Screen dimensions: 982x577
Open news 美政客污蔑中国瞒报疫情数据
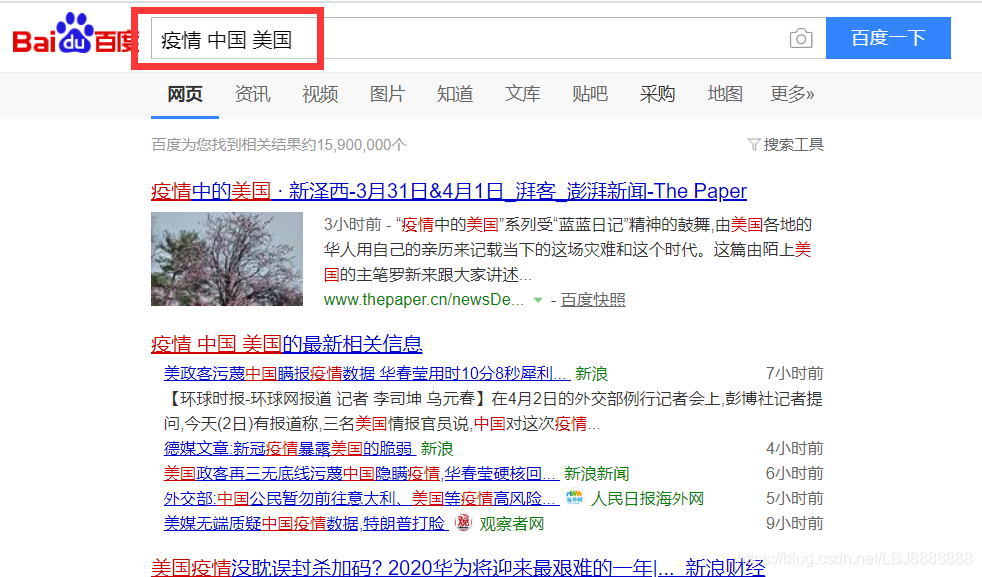pyautogui.click(x=367, y=374)
